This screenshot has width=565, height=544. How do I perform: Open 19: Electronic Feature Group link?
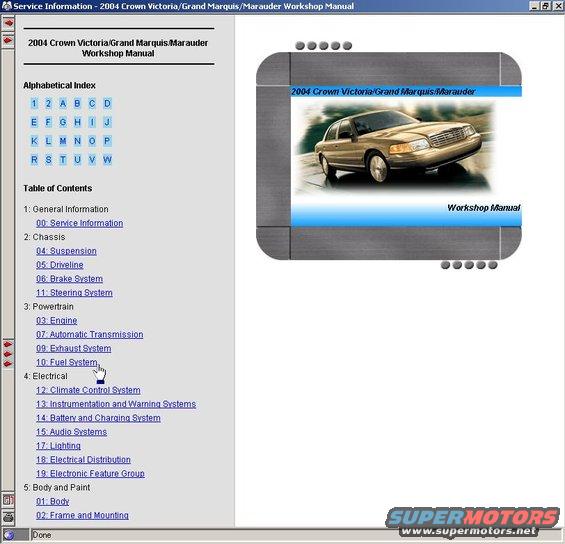[90, 474]
